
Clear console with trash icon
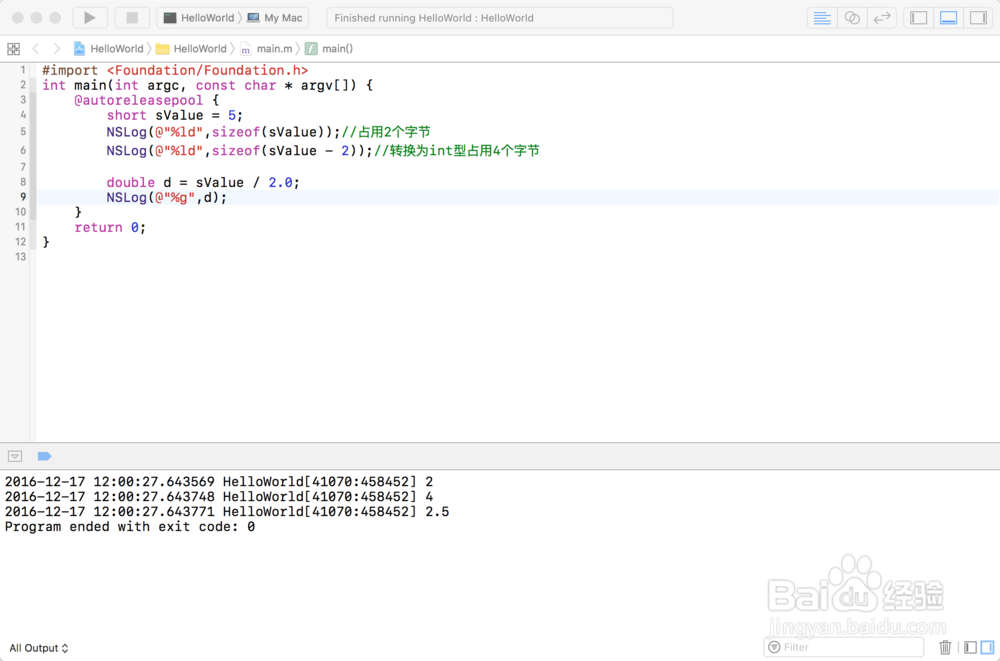point(945,648)
